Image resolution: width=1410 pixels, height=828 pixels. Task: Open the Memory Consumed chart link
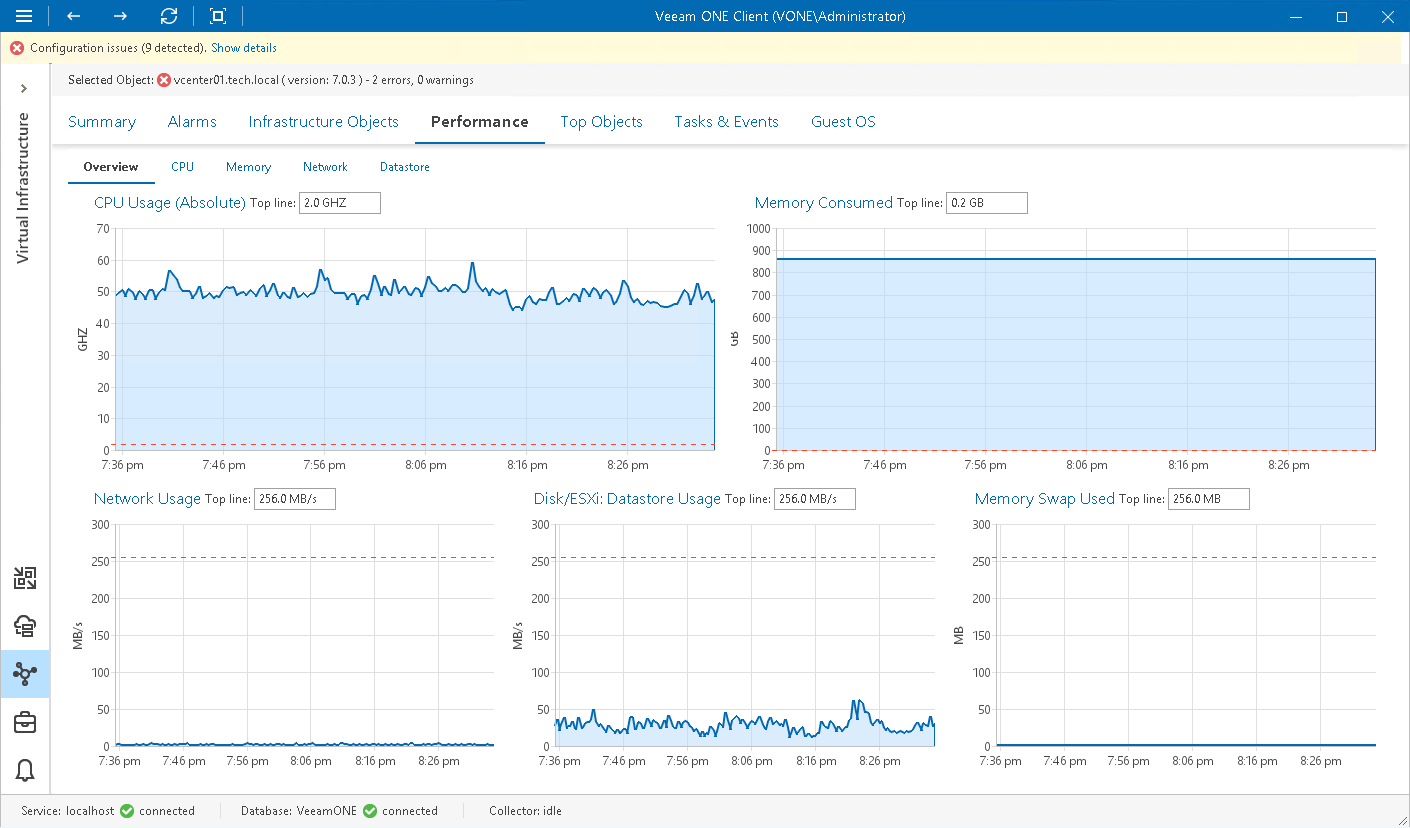point(824,203)
